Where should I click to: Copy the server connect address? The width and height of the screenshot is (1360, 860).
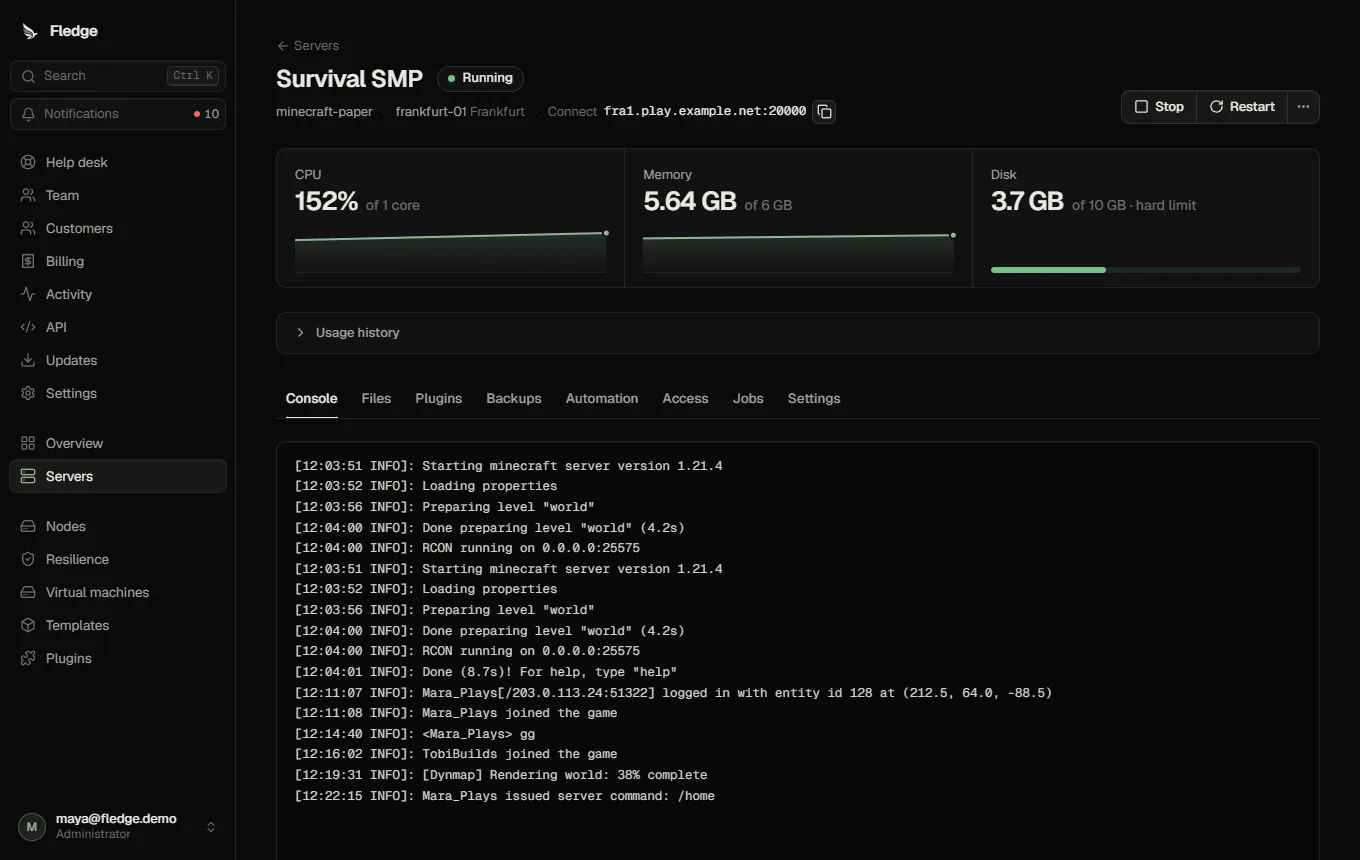point(824,112)
